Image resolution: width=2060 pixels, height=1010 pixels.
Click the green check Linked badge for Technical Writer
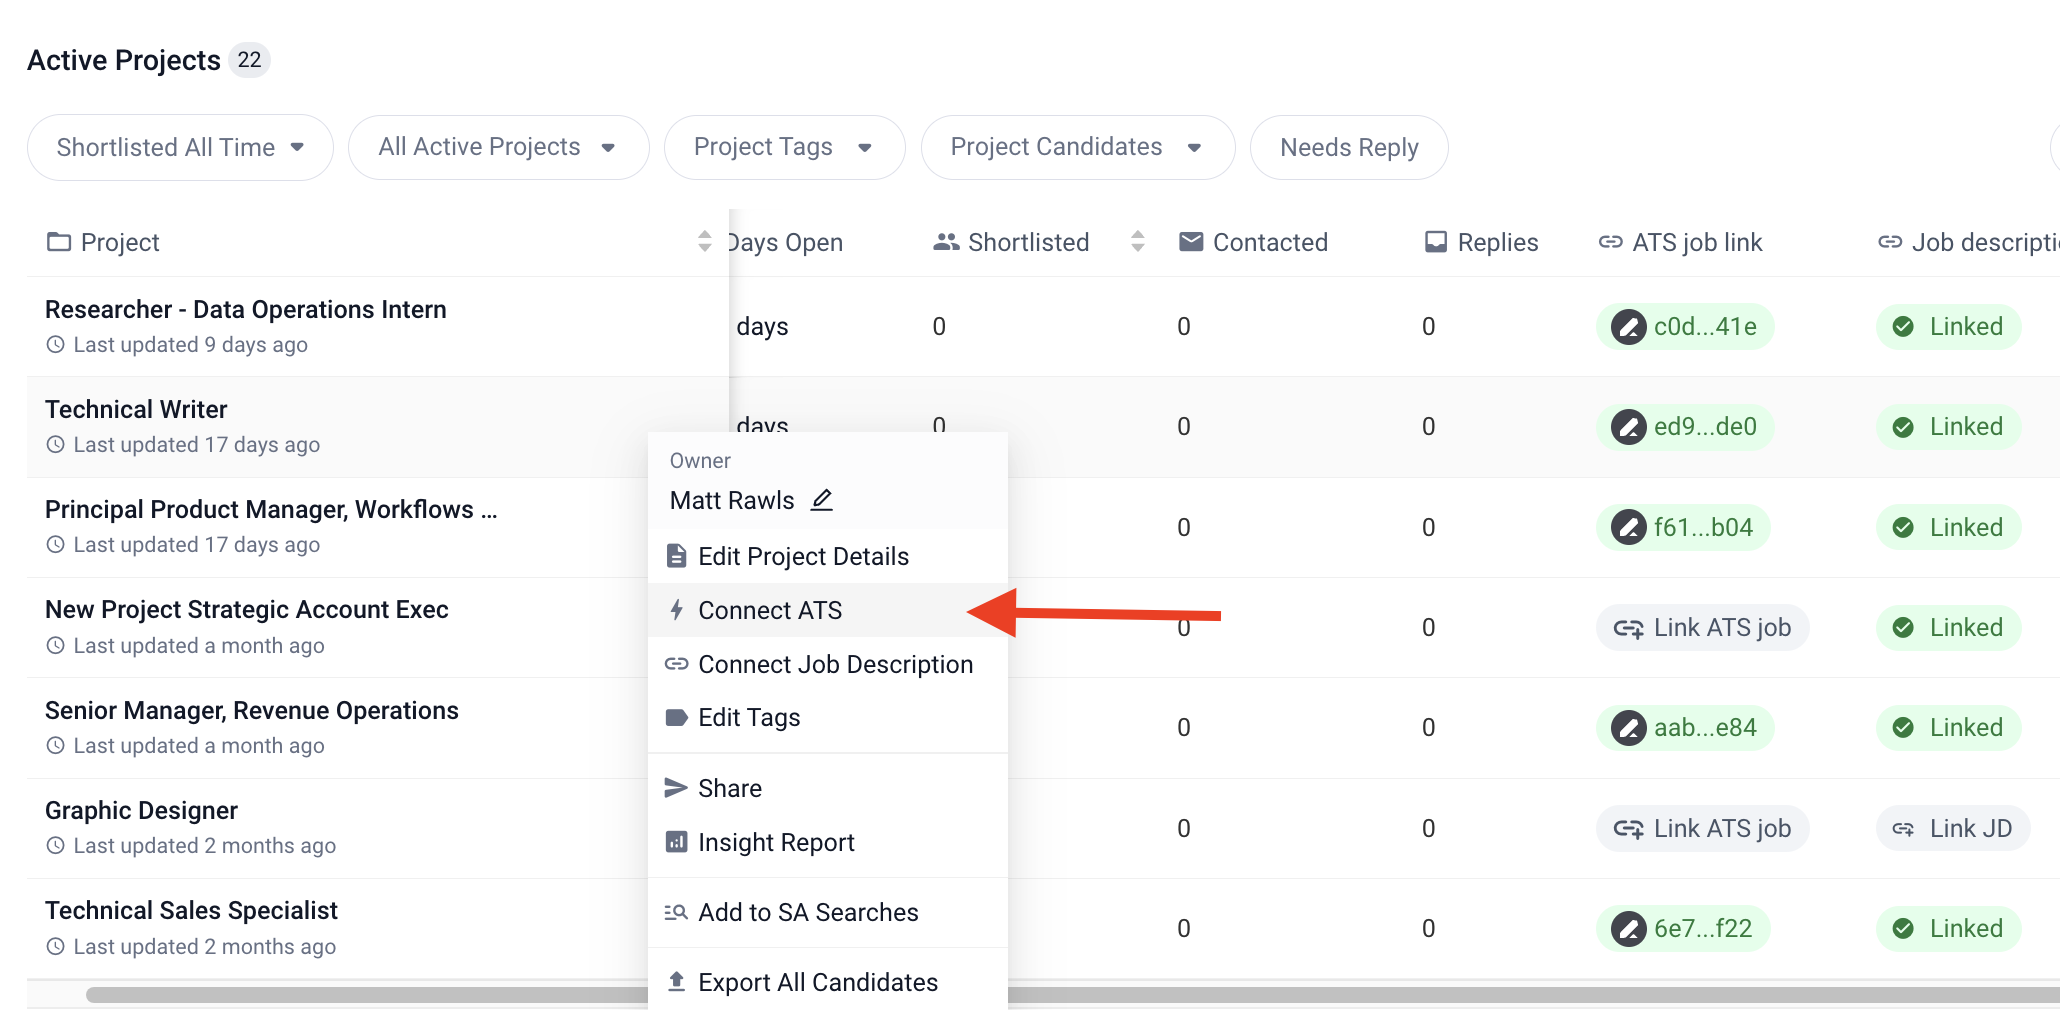point(1948,427)
